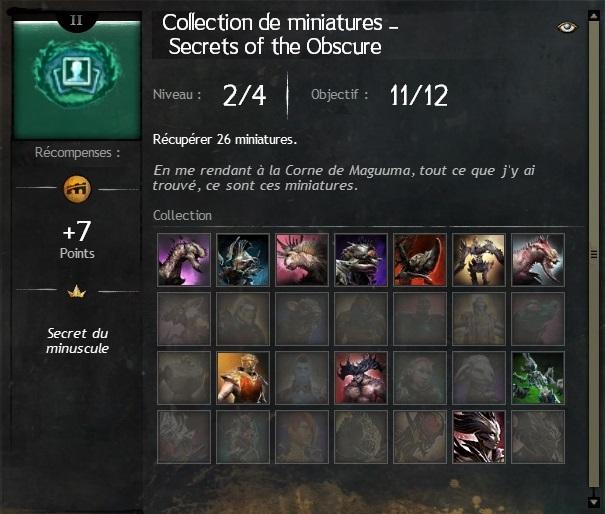The height and width of the screenshot is (514, 605).
Task: Select the red-background winged miniature
Action: click(420, 260)
